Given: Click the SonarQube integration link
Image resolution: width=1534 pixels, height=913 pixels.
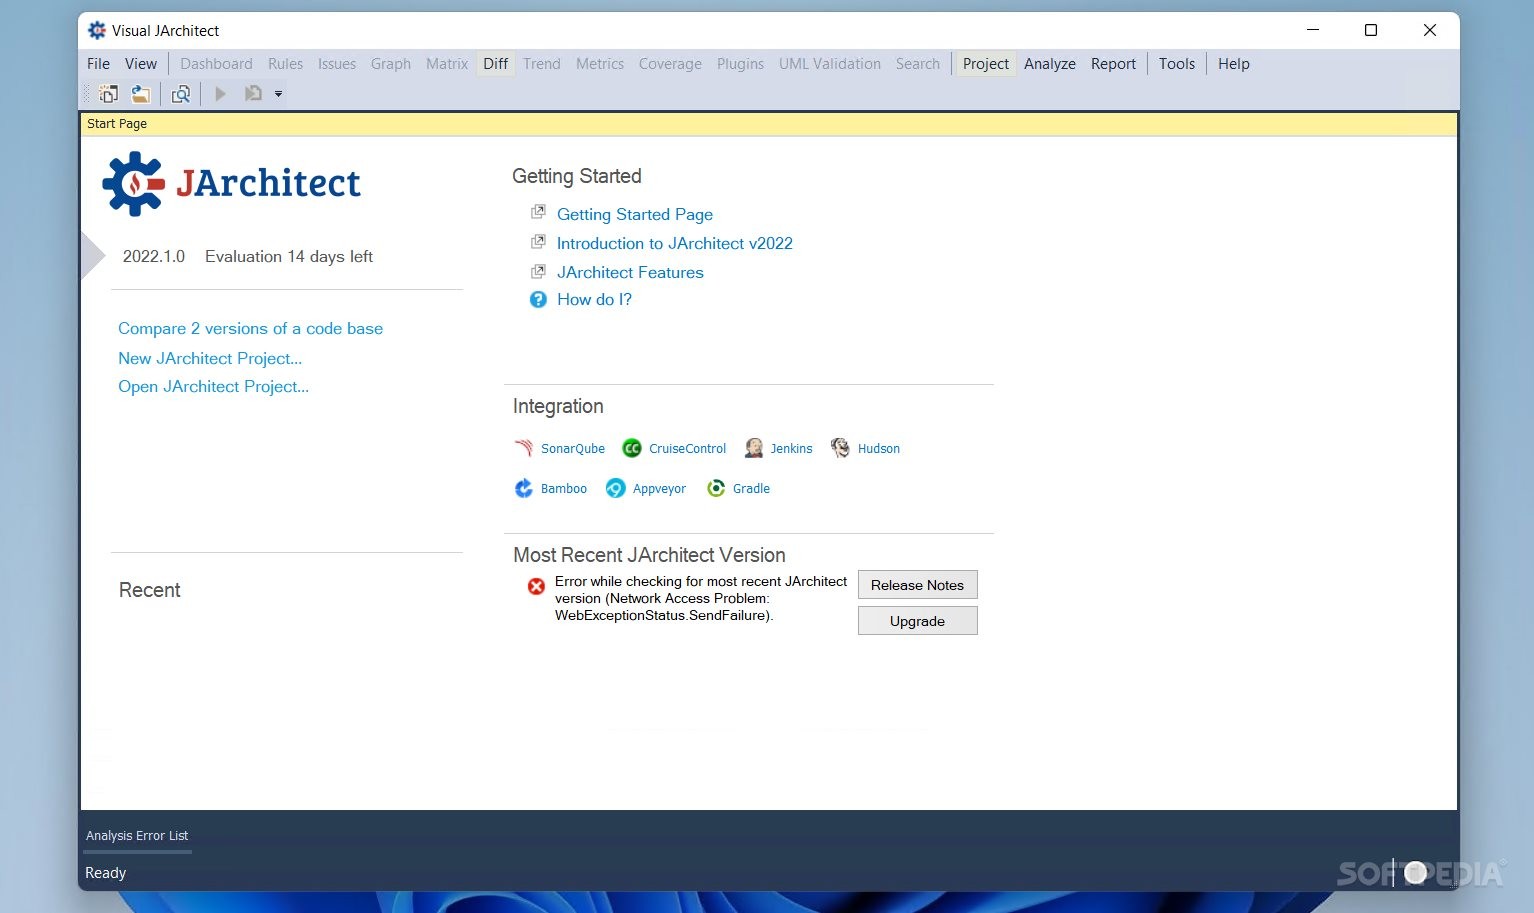Looking at the screenshot, I should tap(573, 449).
